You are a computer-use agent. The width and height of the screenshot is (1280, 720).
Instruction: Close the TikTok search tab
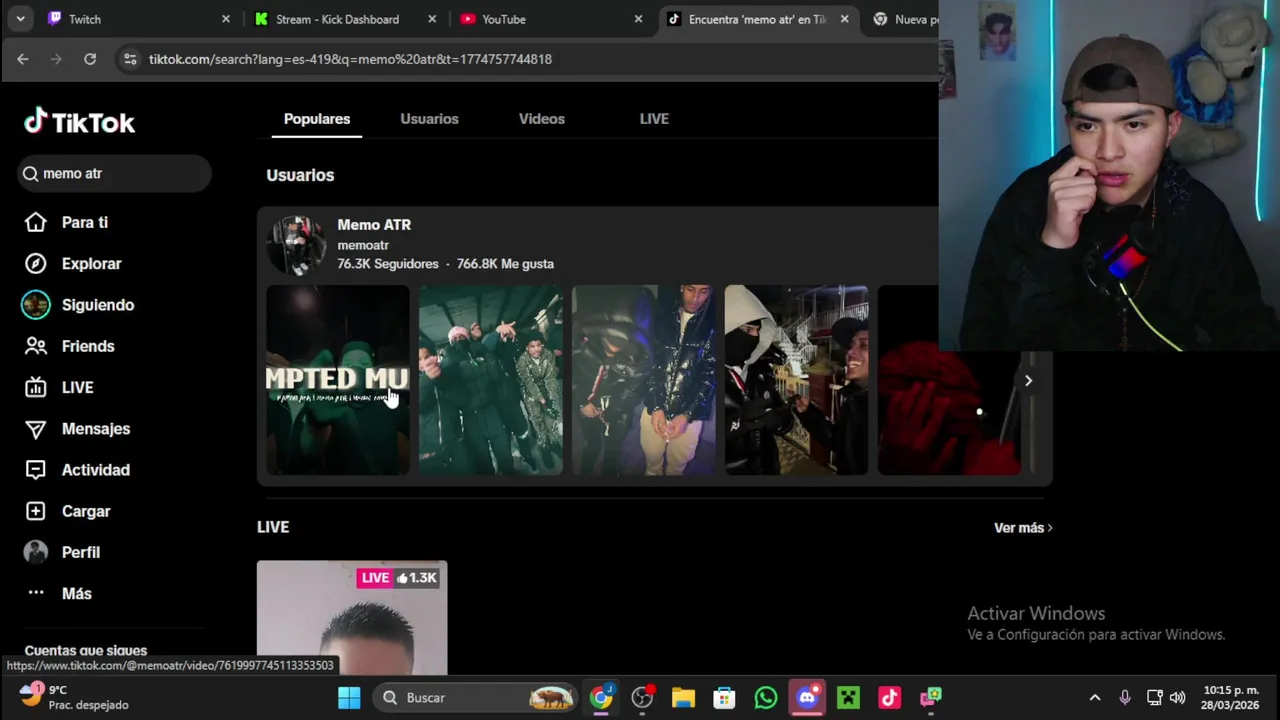(x=845, y=19)
